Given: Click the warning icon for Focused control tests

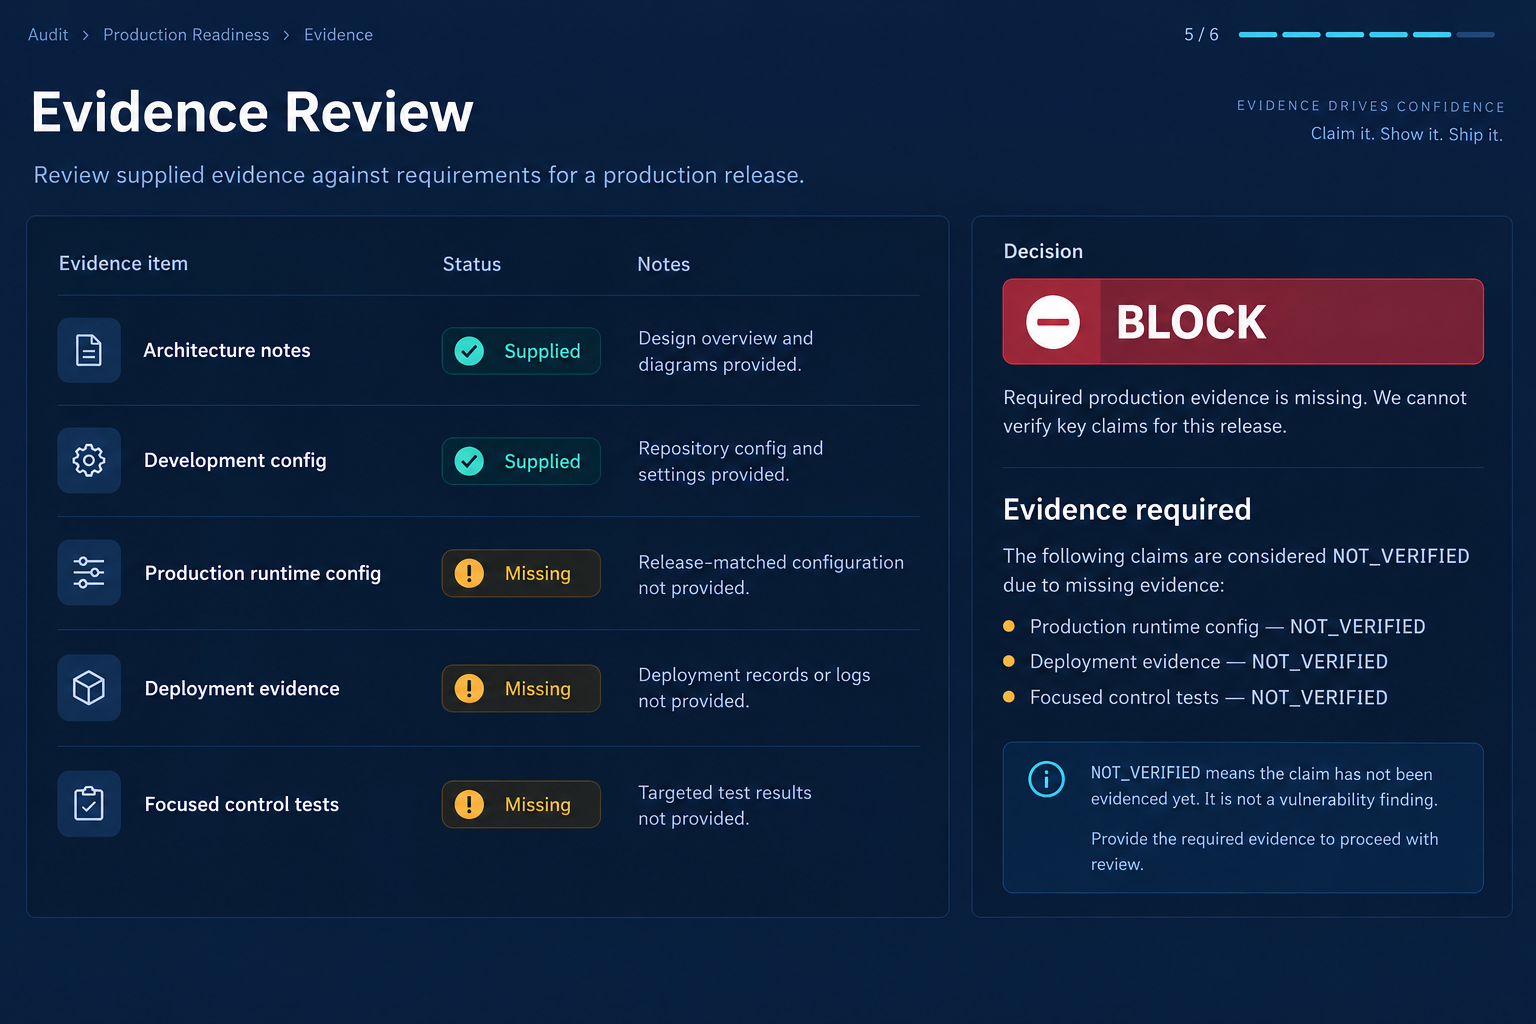Looking at the screenshot, I should click(469, 804).
